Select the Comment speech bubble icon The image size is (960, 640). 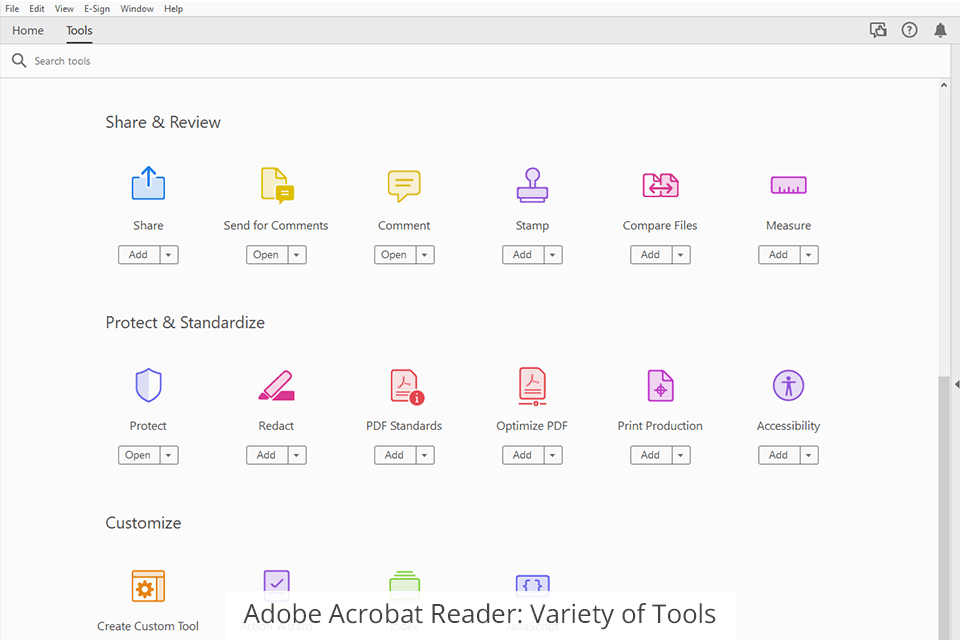tap(404, 186)
